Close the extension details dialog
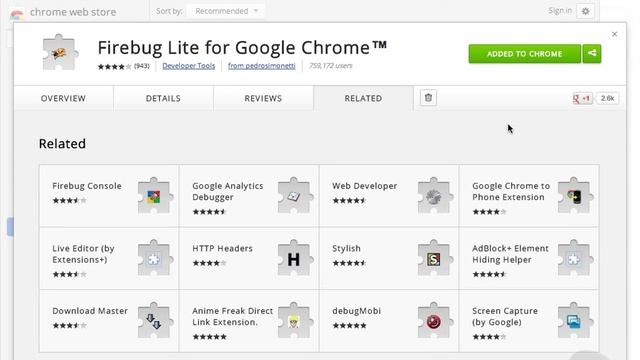The height and width of the screenshot is (360, 640). [614, 34]
